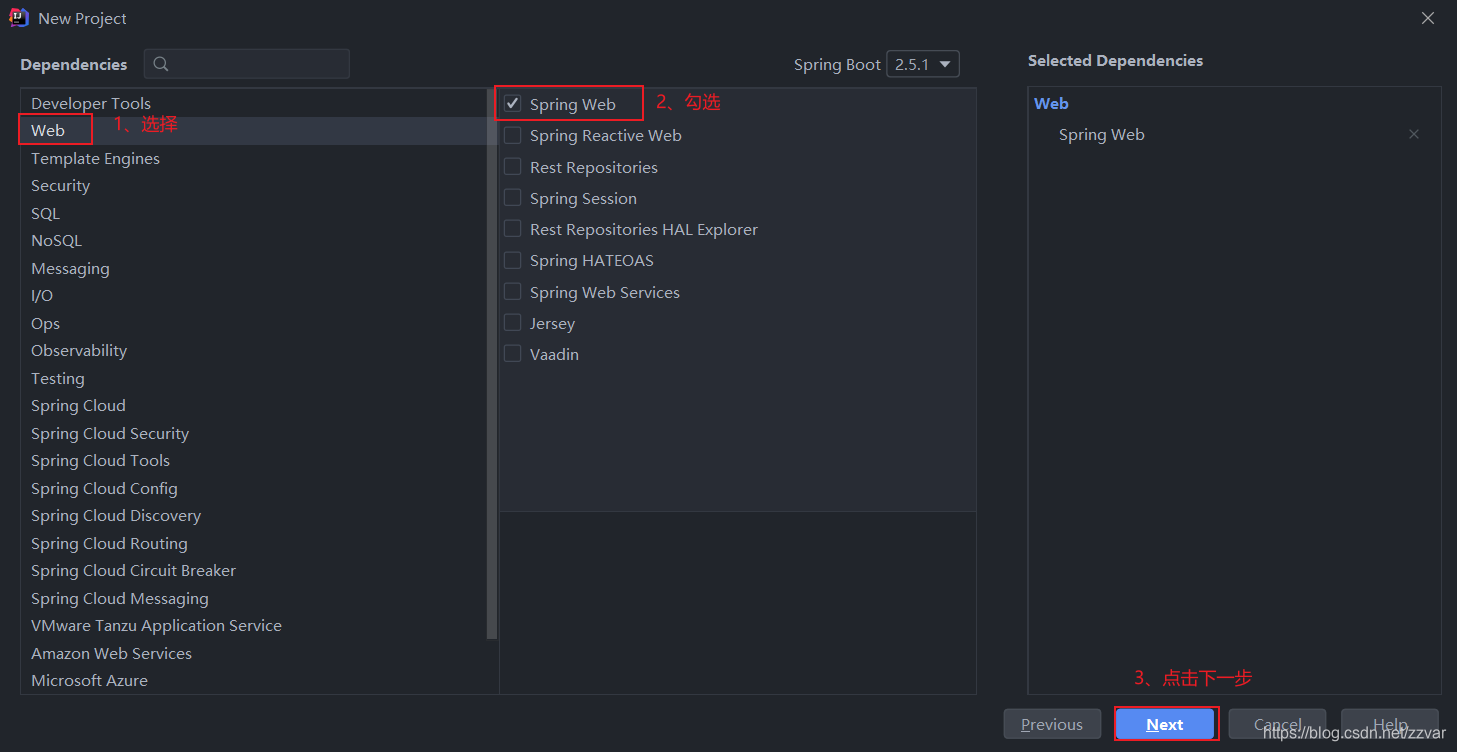Click the Next button
Image resolution: width=1457 pixels, height=752 pixels.
[1165, 724]
